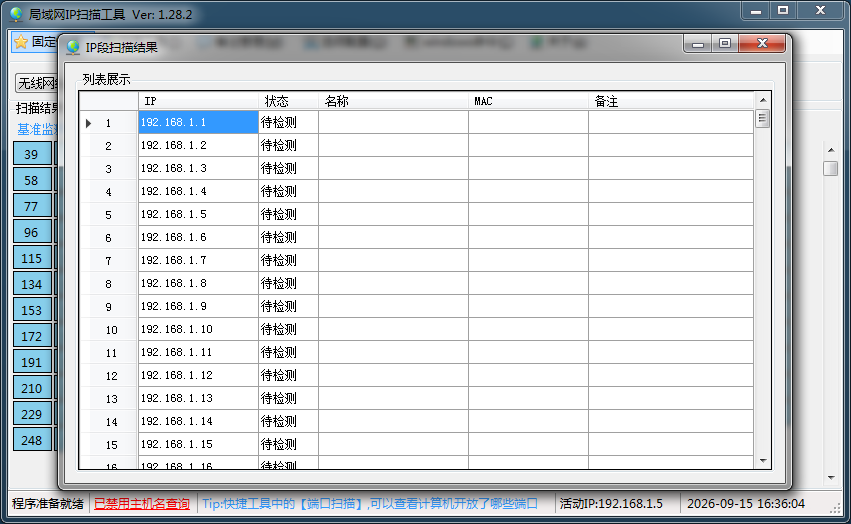Click the blue block 115 in main window
The image size is (851, 524).
tap(32, 258)
